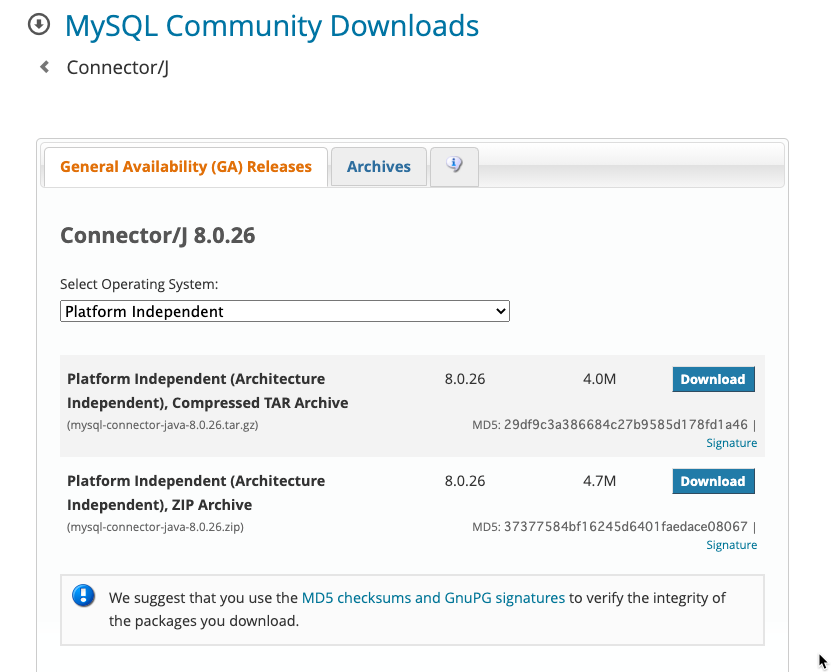Click the mysql-connector-java-8.0.26.tar.gz filename

pos(163,425)
